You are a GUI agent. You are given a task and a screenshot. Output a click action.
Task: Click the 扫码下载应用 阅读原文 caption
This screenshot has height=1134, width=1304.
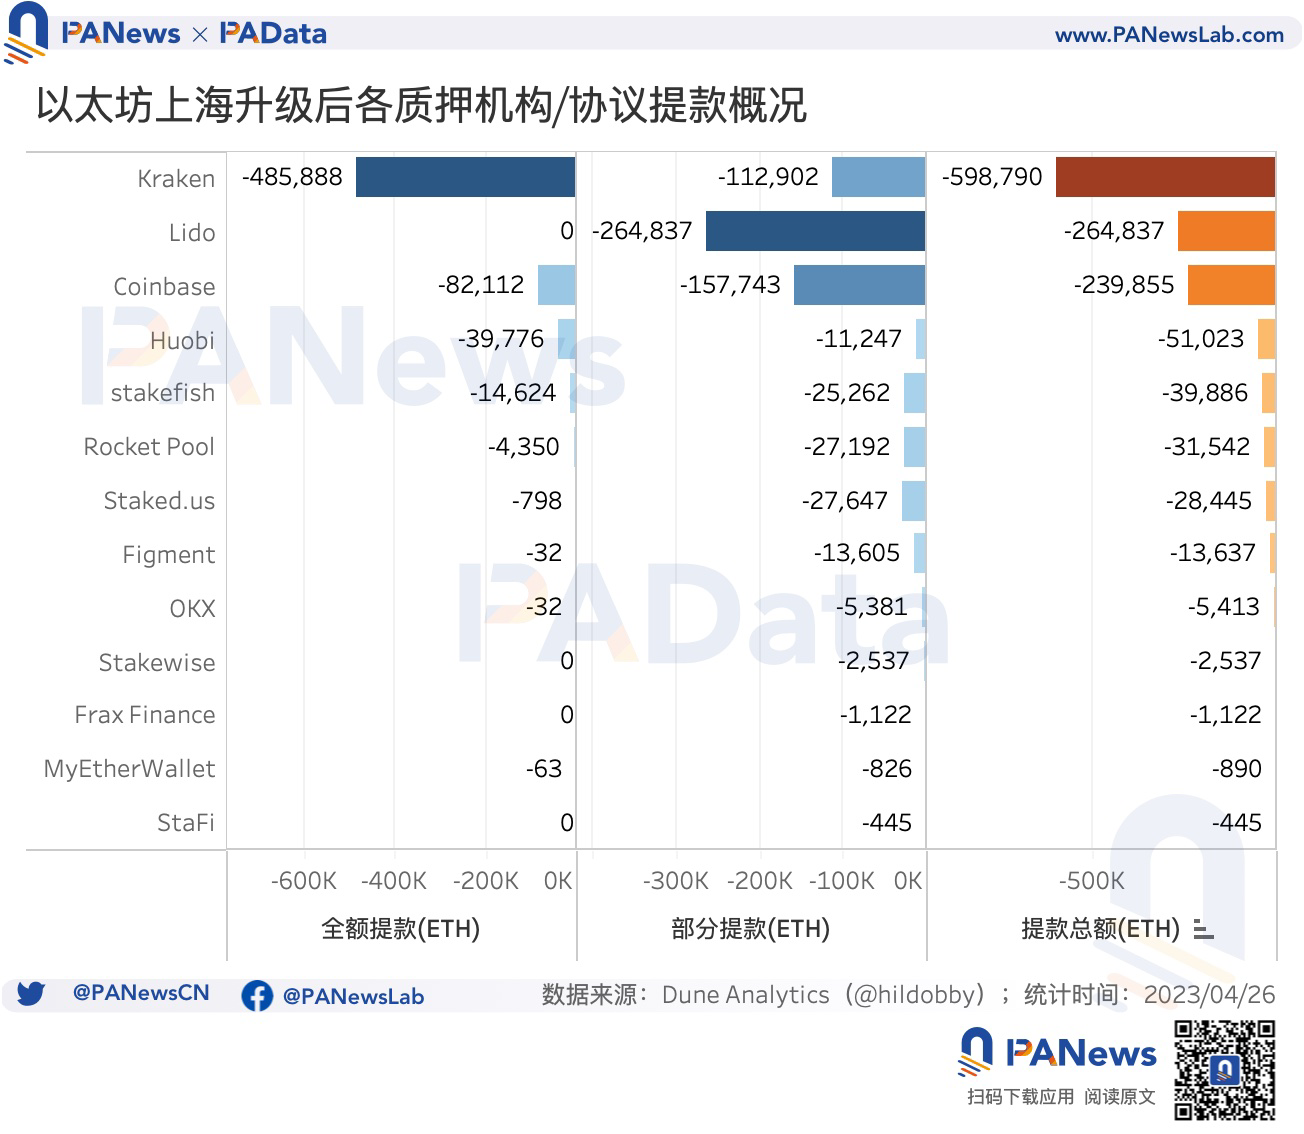tap(1061, 1097)
